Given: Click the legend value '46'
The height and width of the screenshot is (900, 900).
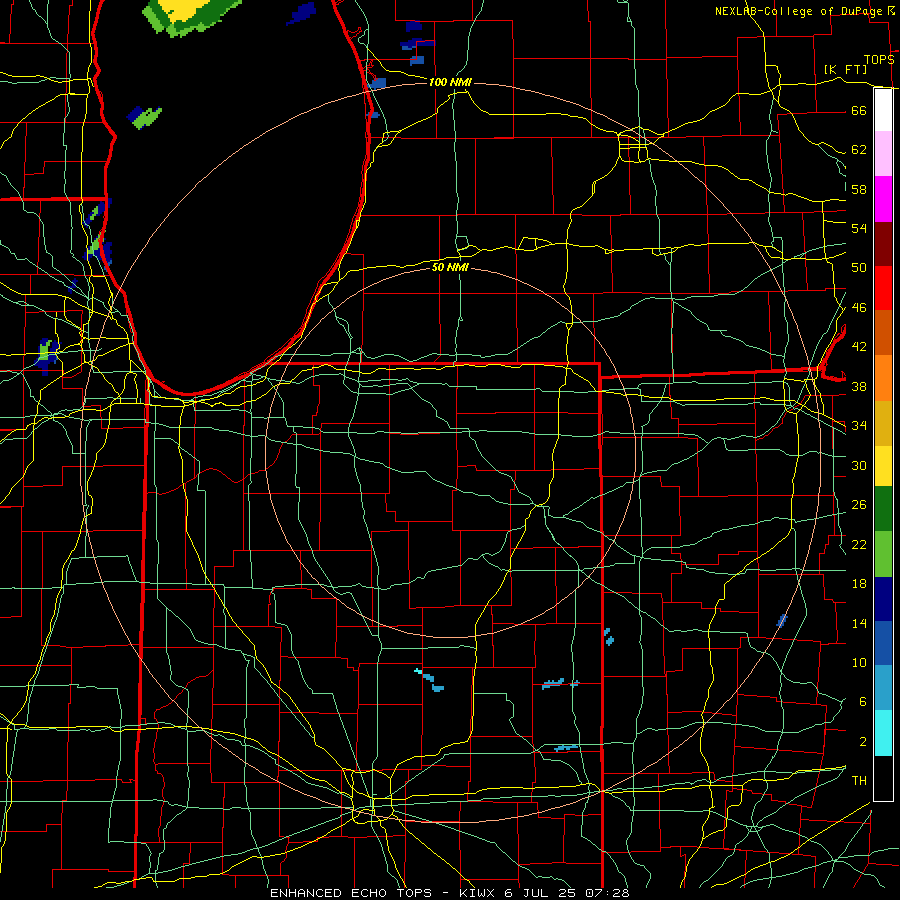Looking at the screenshot, I should (859, 308).
